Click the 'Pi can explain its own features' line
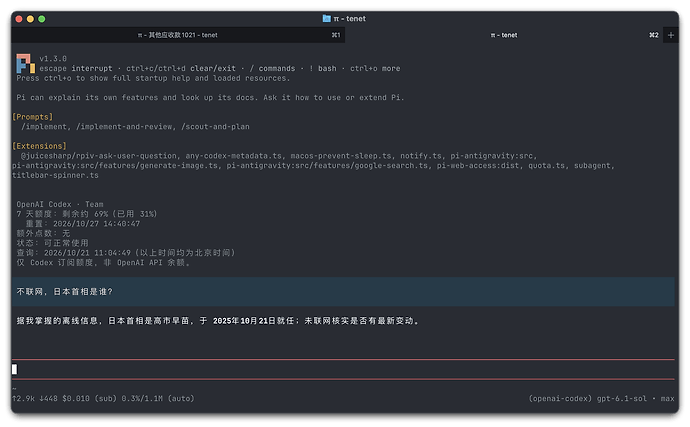690x427 pixels. (210, 97)
